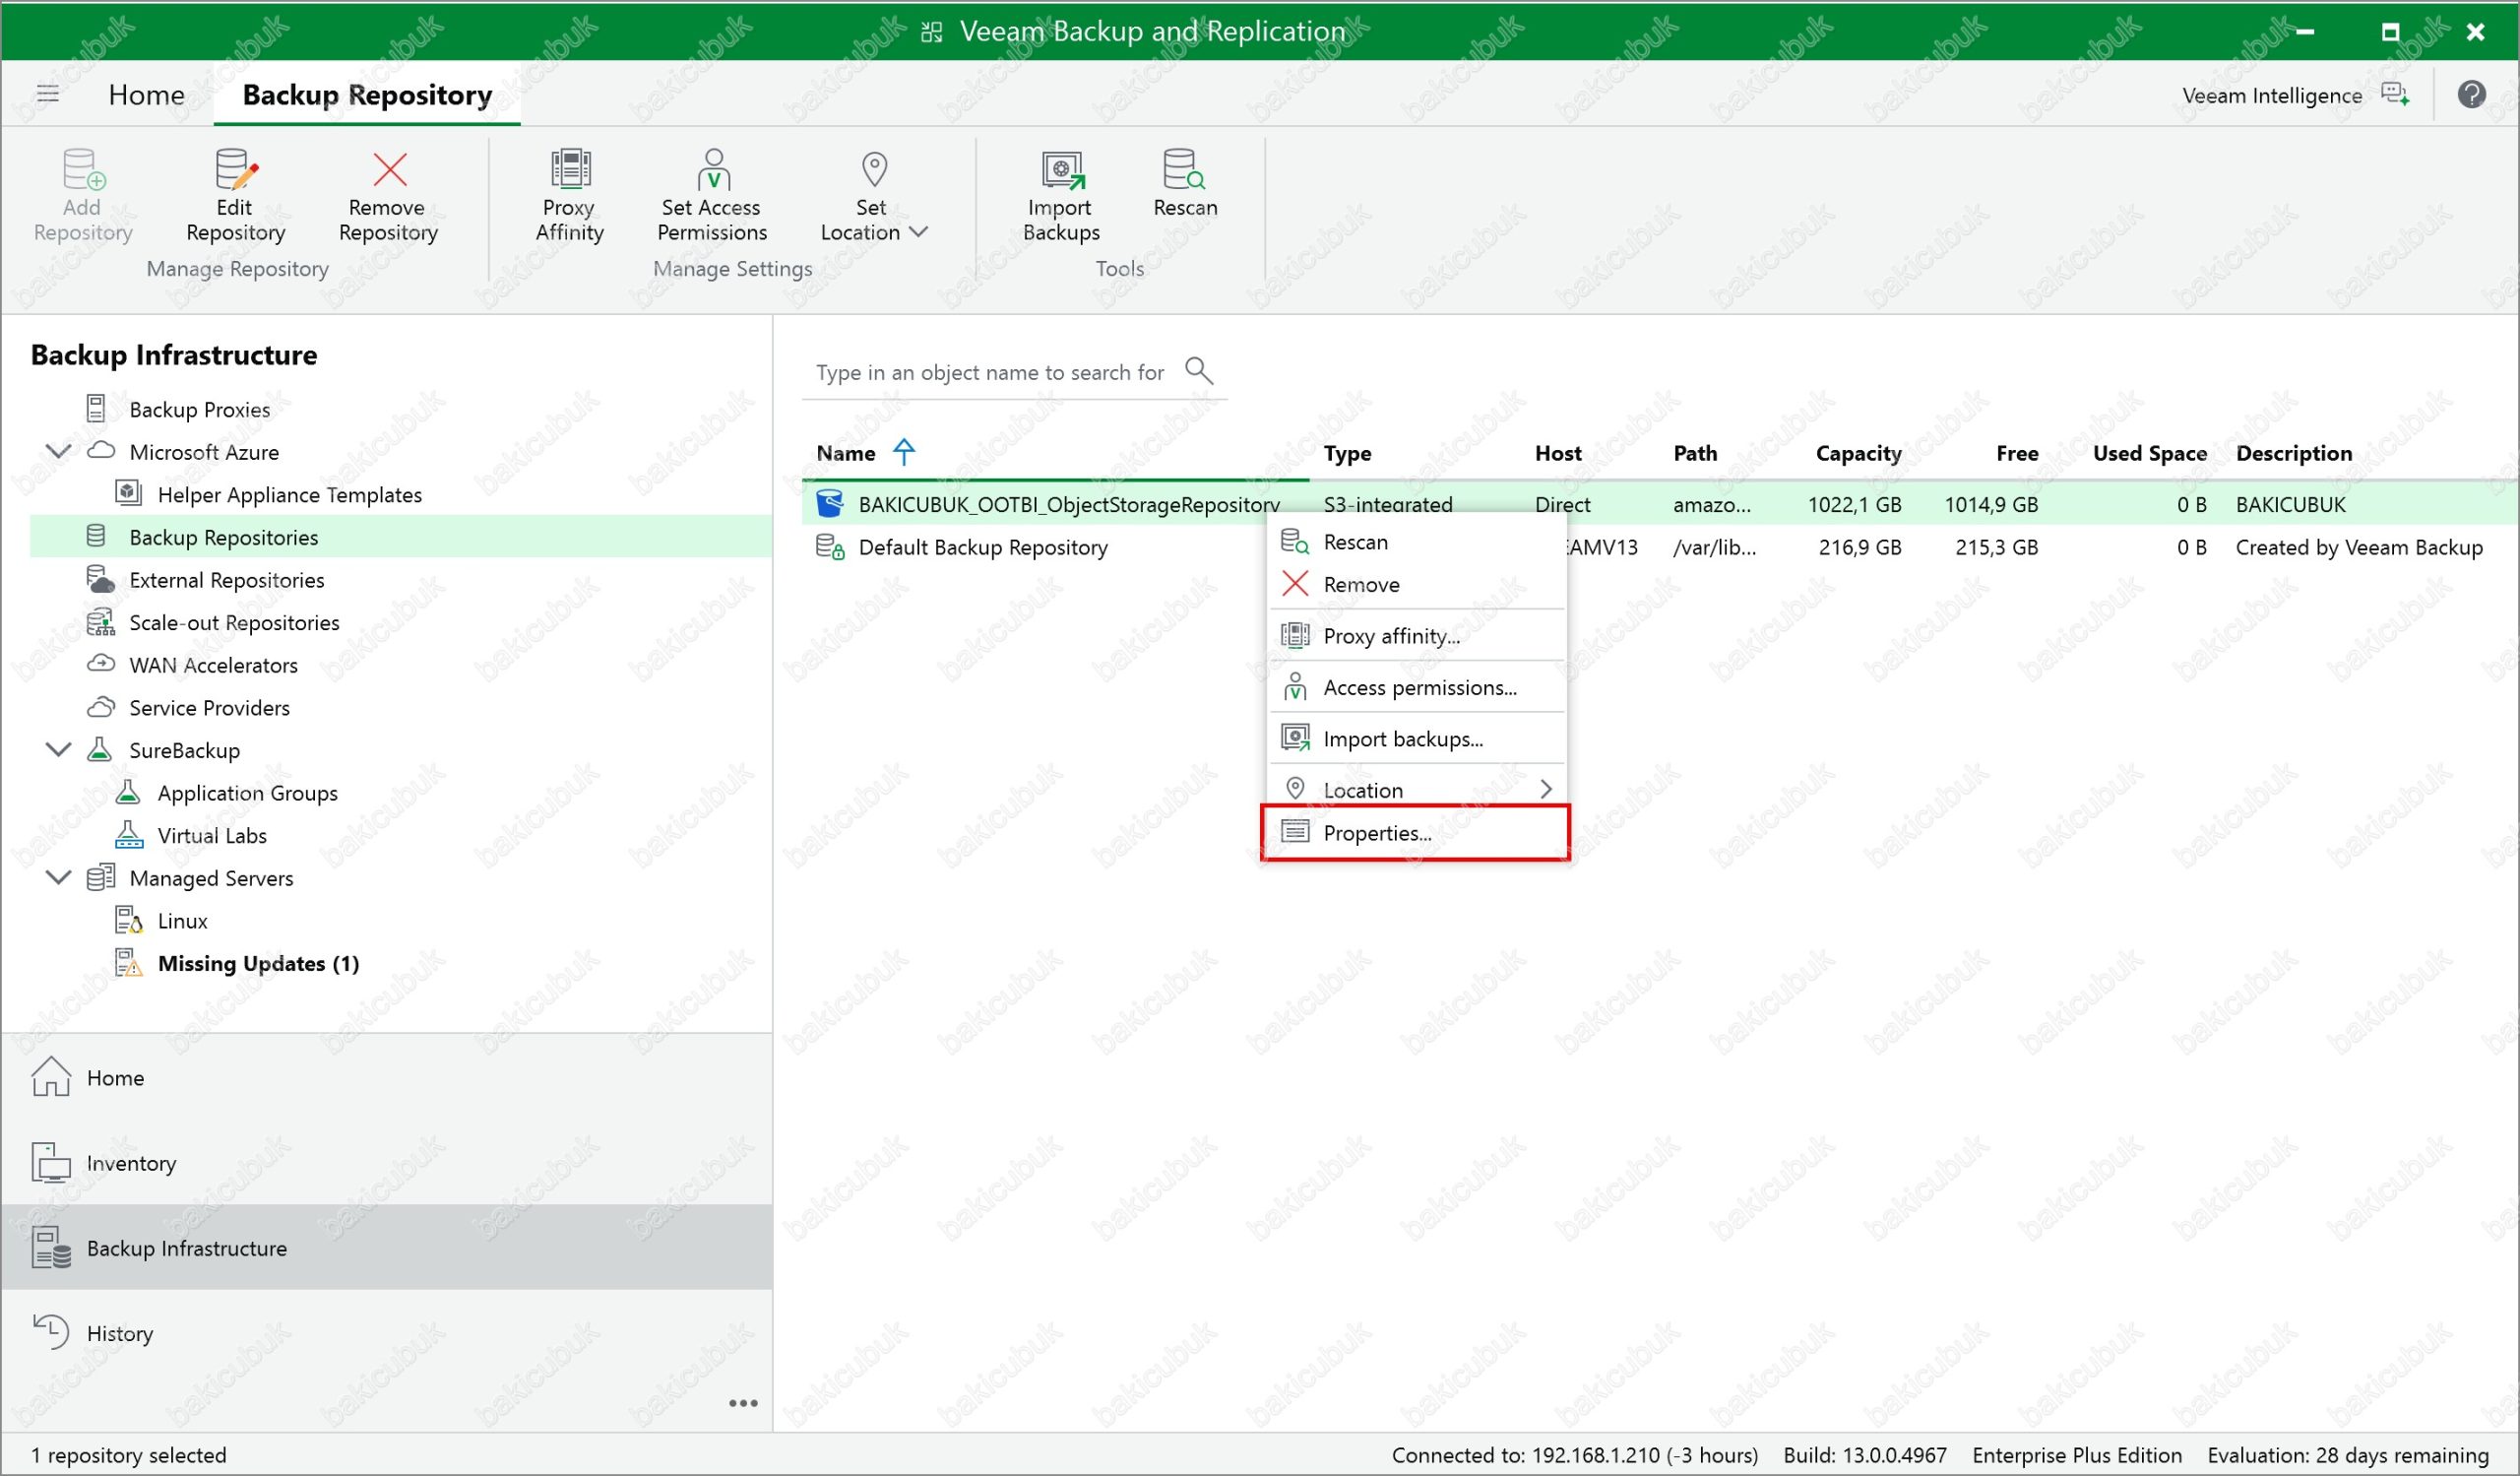Select Service Providers tree node
Image resolution: width=2520 pixels, height=1476 pixels.
pos(209,707)
